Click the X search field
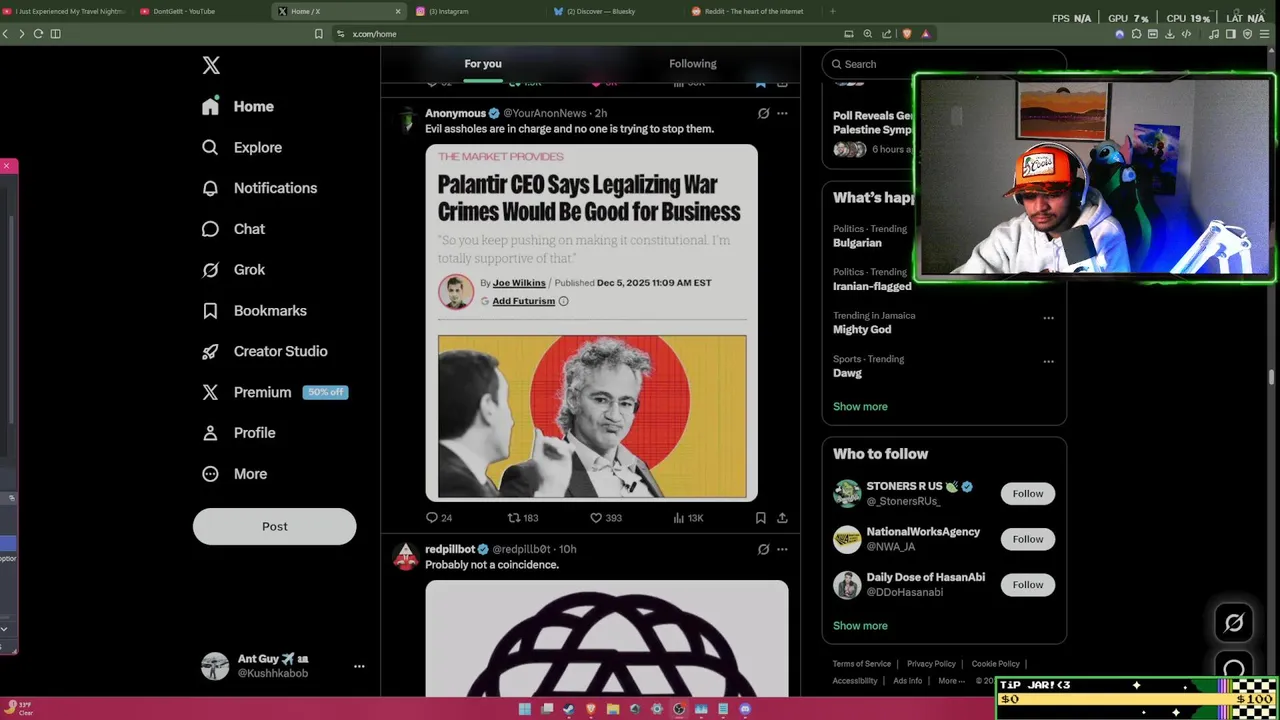This screenshot has height=720, width=1280. (x=943, y=64)
